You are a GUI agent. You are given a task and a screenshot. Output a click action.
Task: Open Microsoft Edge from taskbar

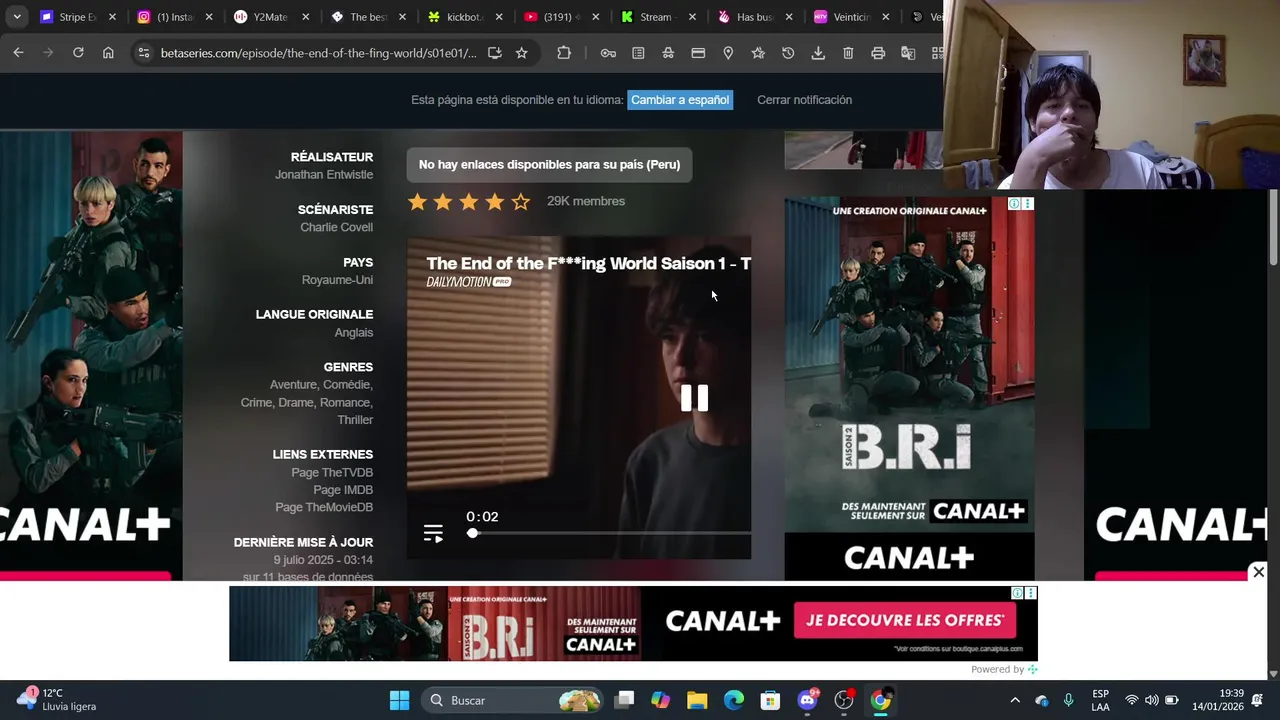coord(734,700)
